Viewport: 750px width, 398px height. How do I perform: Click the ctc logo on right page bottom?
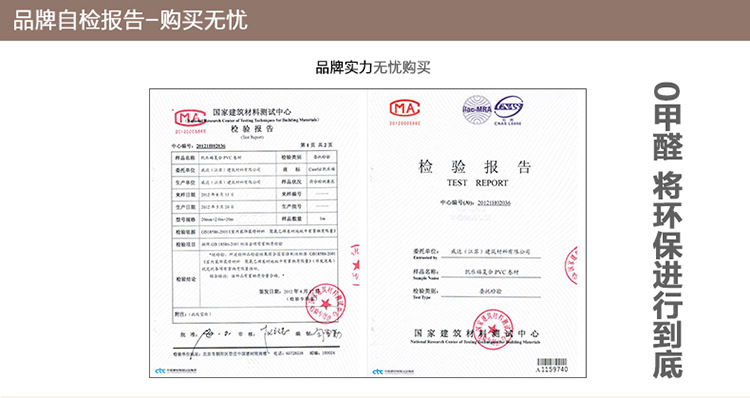click(393, 371)
